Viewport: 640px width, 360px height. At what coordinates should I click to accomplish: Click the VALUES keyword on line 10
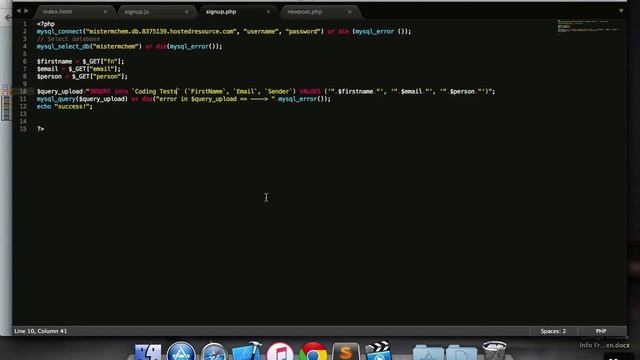click(x=310, y=91)
